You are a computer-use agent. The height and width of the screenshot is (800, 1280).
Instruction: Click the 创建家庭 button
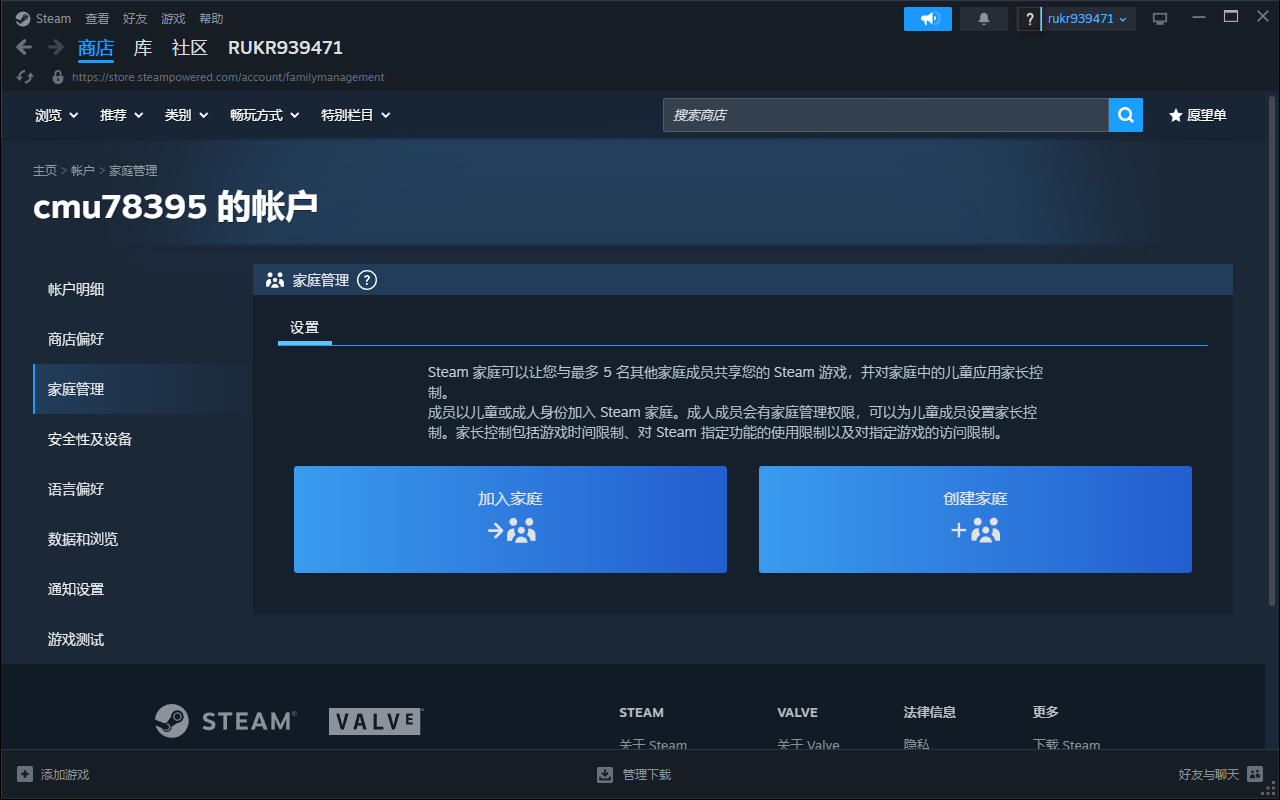point(975,519)
